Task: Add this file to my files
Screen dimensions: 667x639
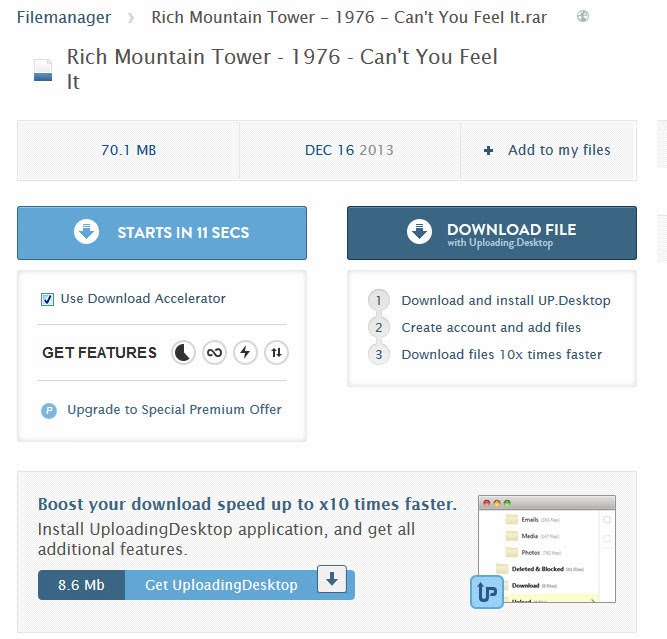Action: click(x=548, y=150)
